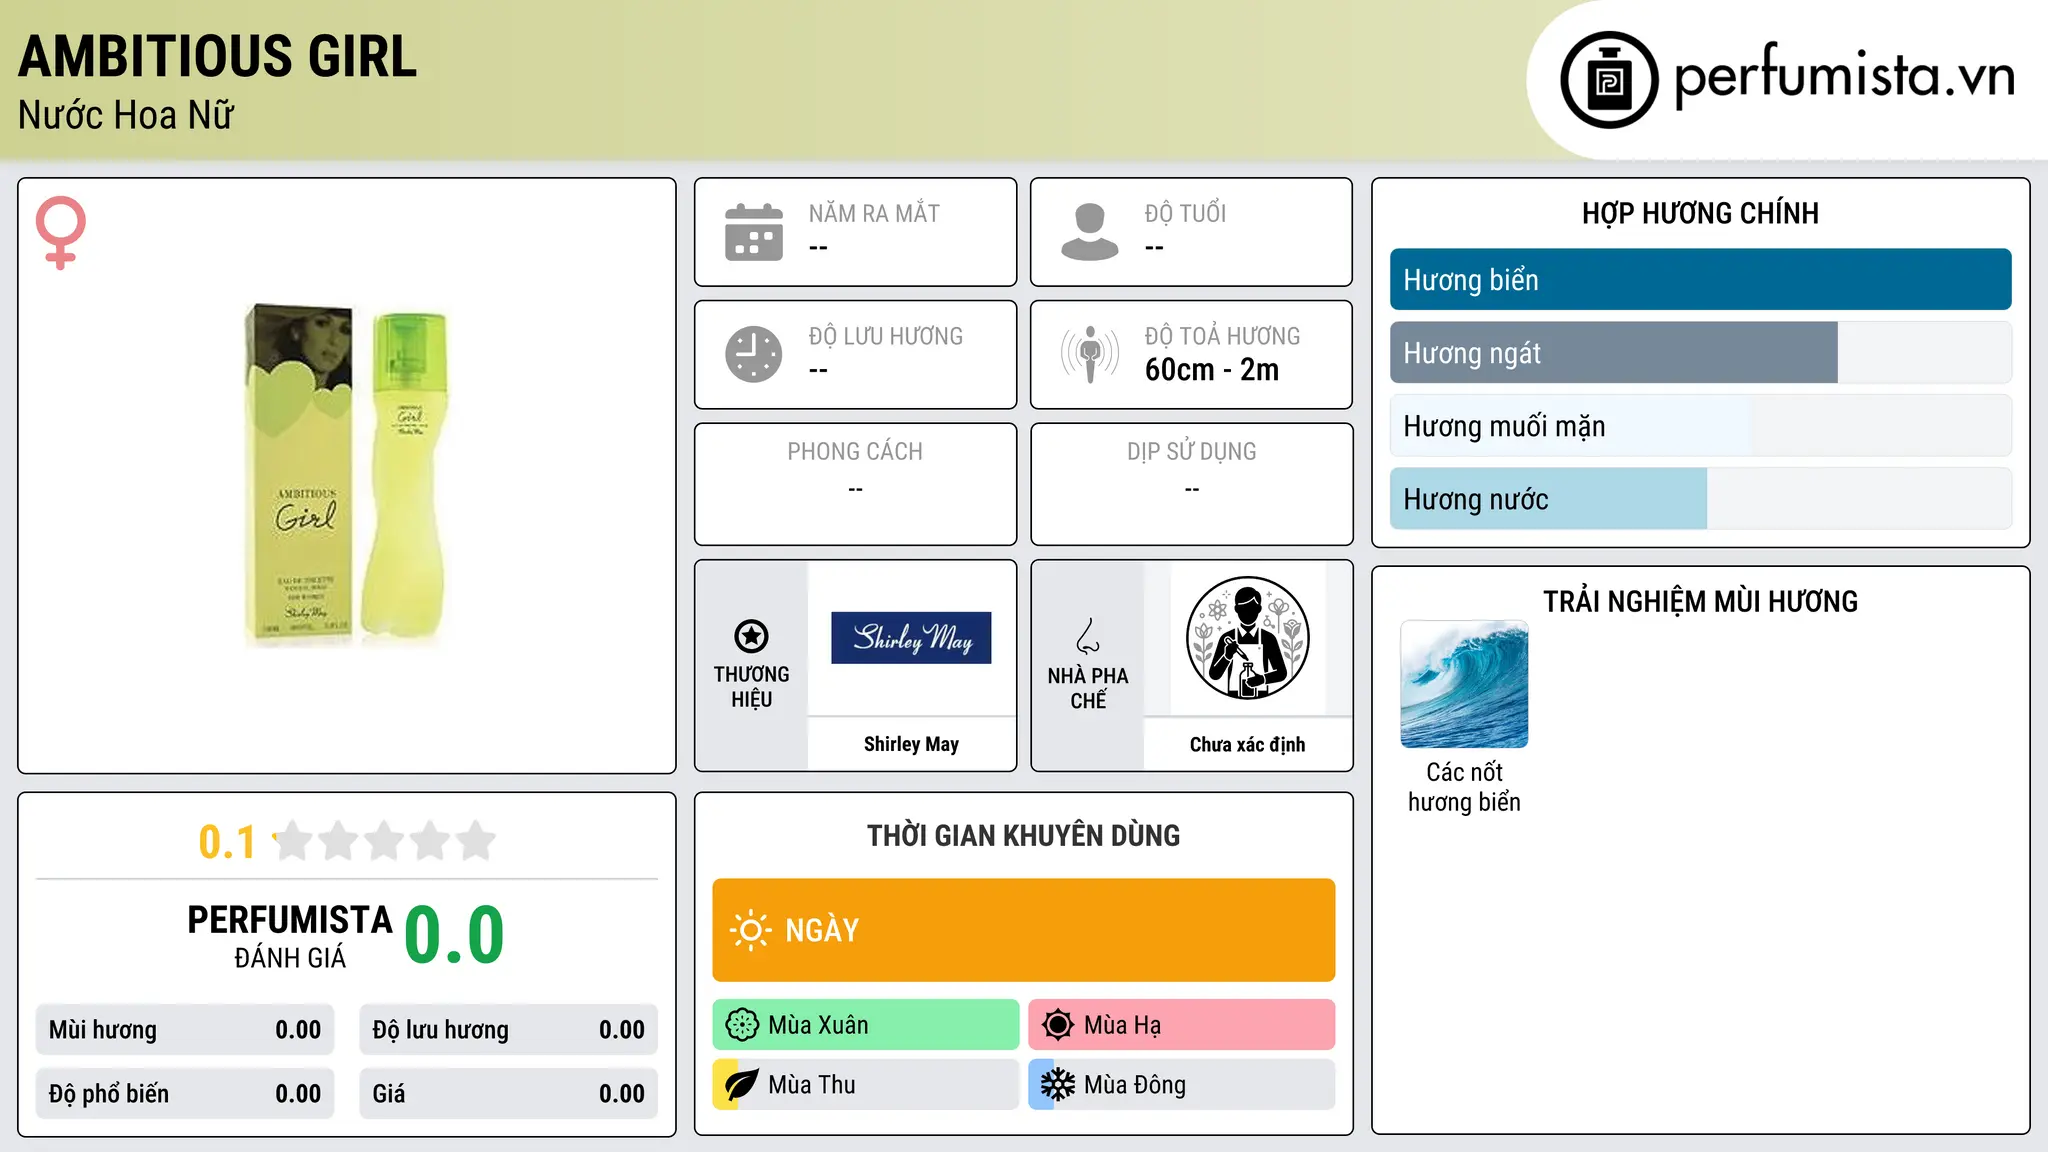Image resolution: width=2048 pixels, height=1152 pixels.
Task: Click the Giá 0.00 score row
Action: pos(508,1094)
